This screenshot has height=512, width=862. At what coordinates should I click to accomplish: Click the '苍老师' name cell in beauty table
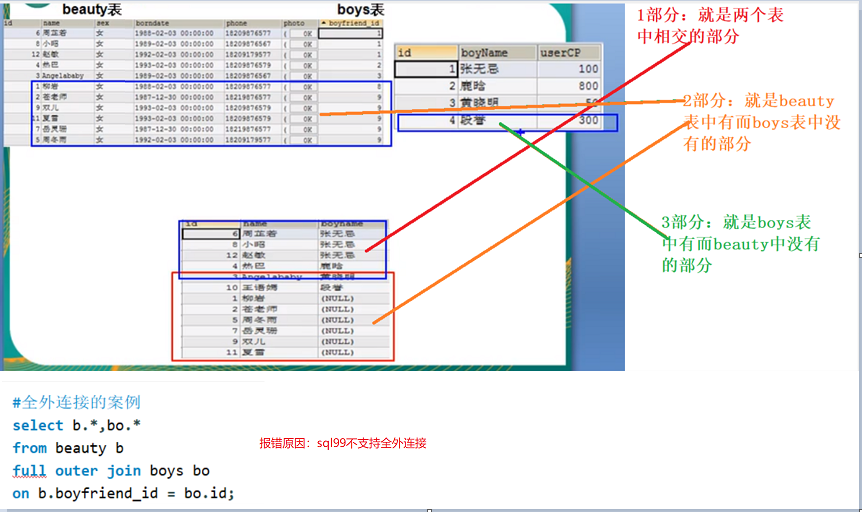54,97
